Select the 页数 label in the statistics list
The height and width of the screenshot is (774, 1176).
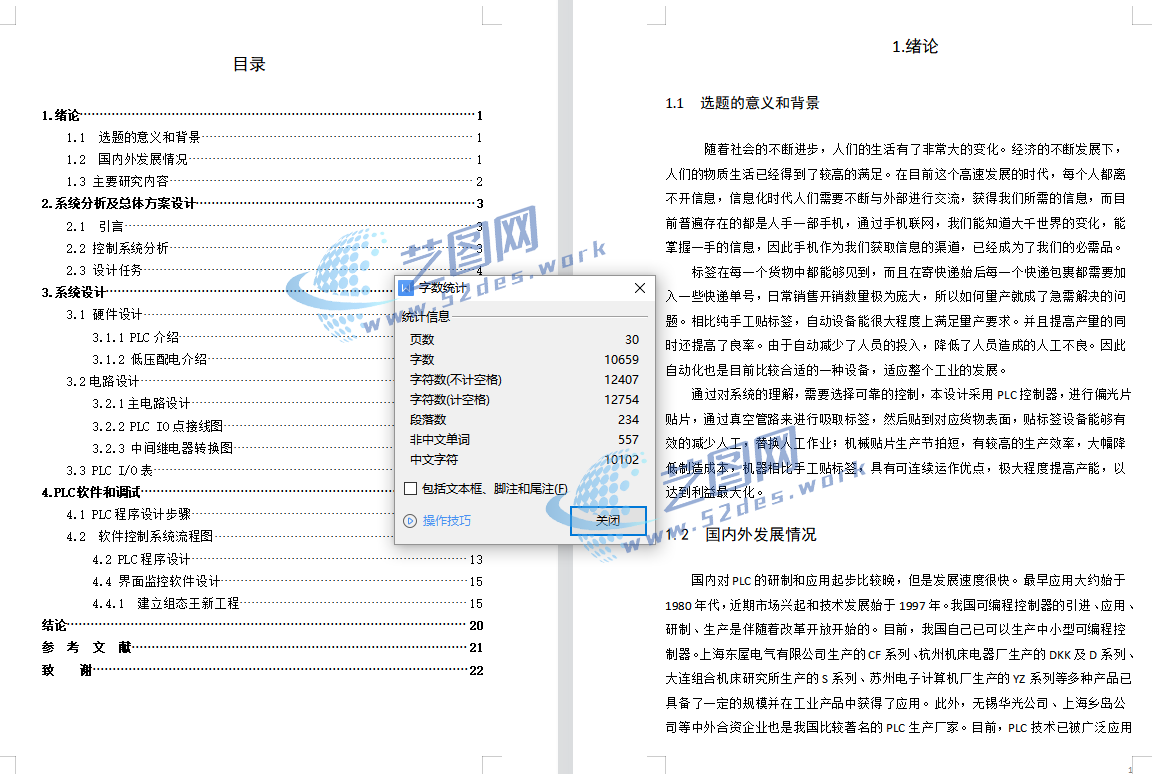pos(422,340)
